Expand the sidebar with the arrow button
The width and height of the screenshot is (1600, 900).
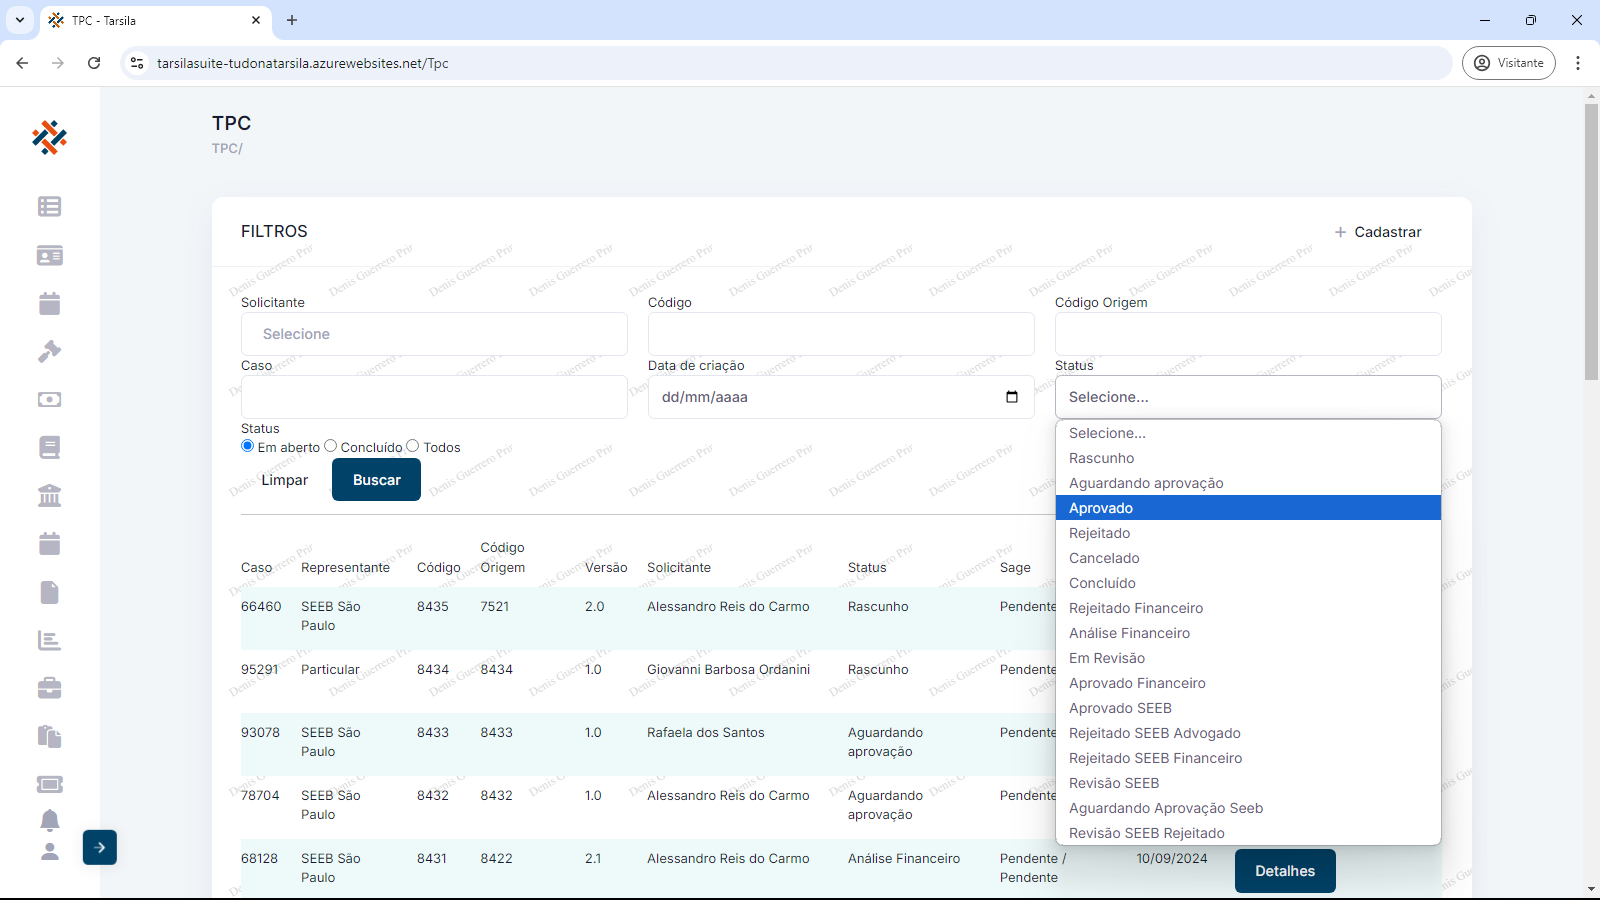(x=100, y=847)
